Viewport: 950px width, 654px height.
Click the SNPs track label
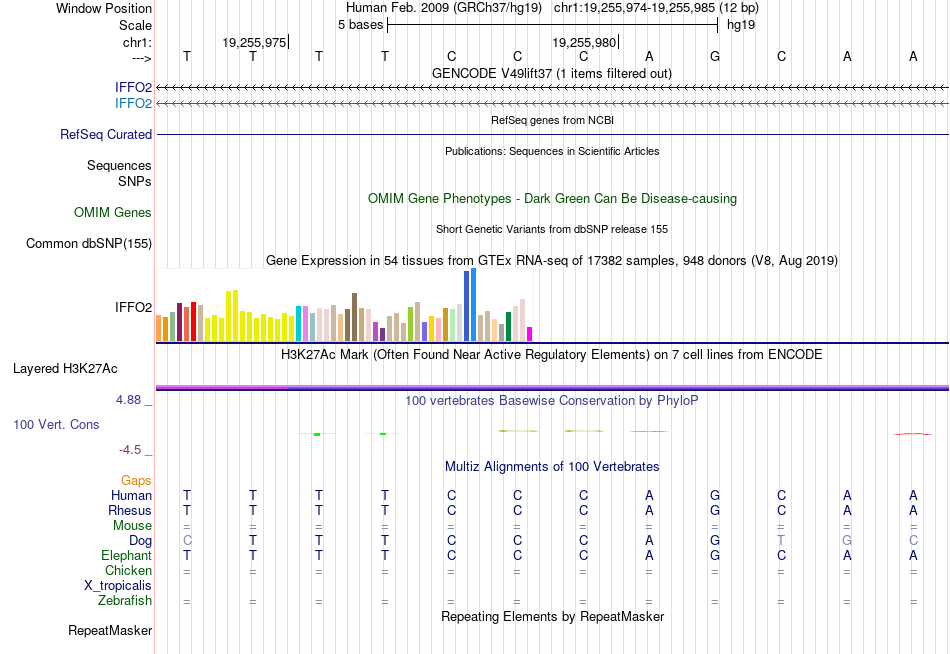[x=135, y=181]
